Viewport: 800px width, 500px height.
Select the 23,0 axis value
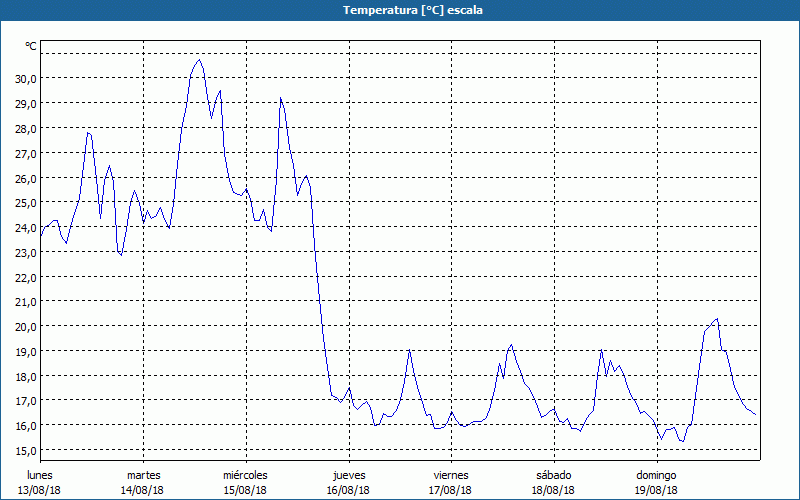point(26,253)
